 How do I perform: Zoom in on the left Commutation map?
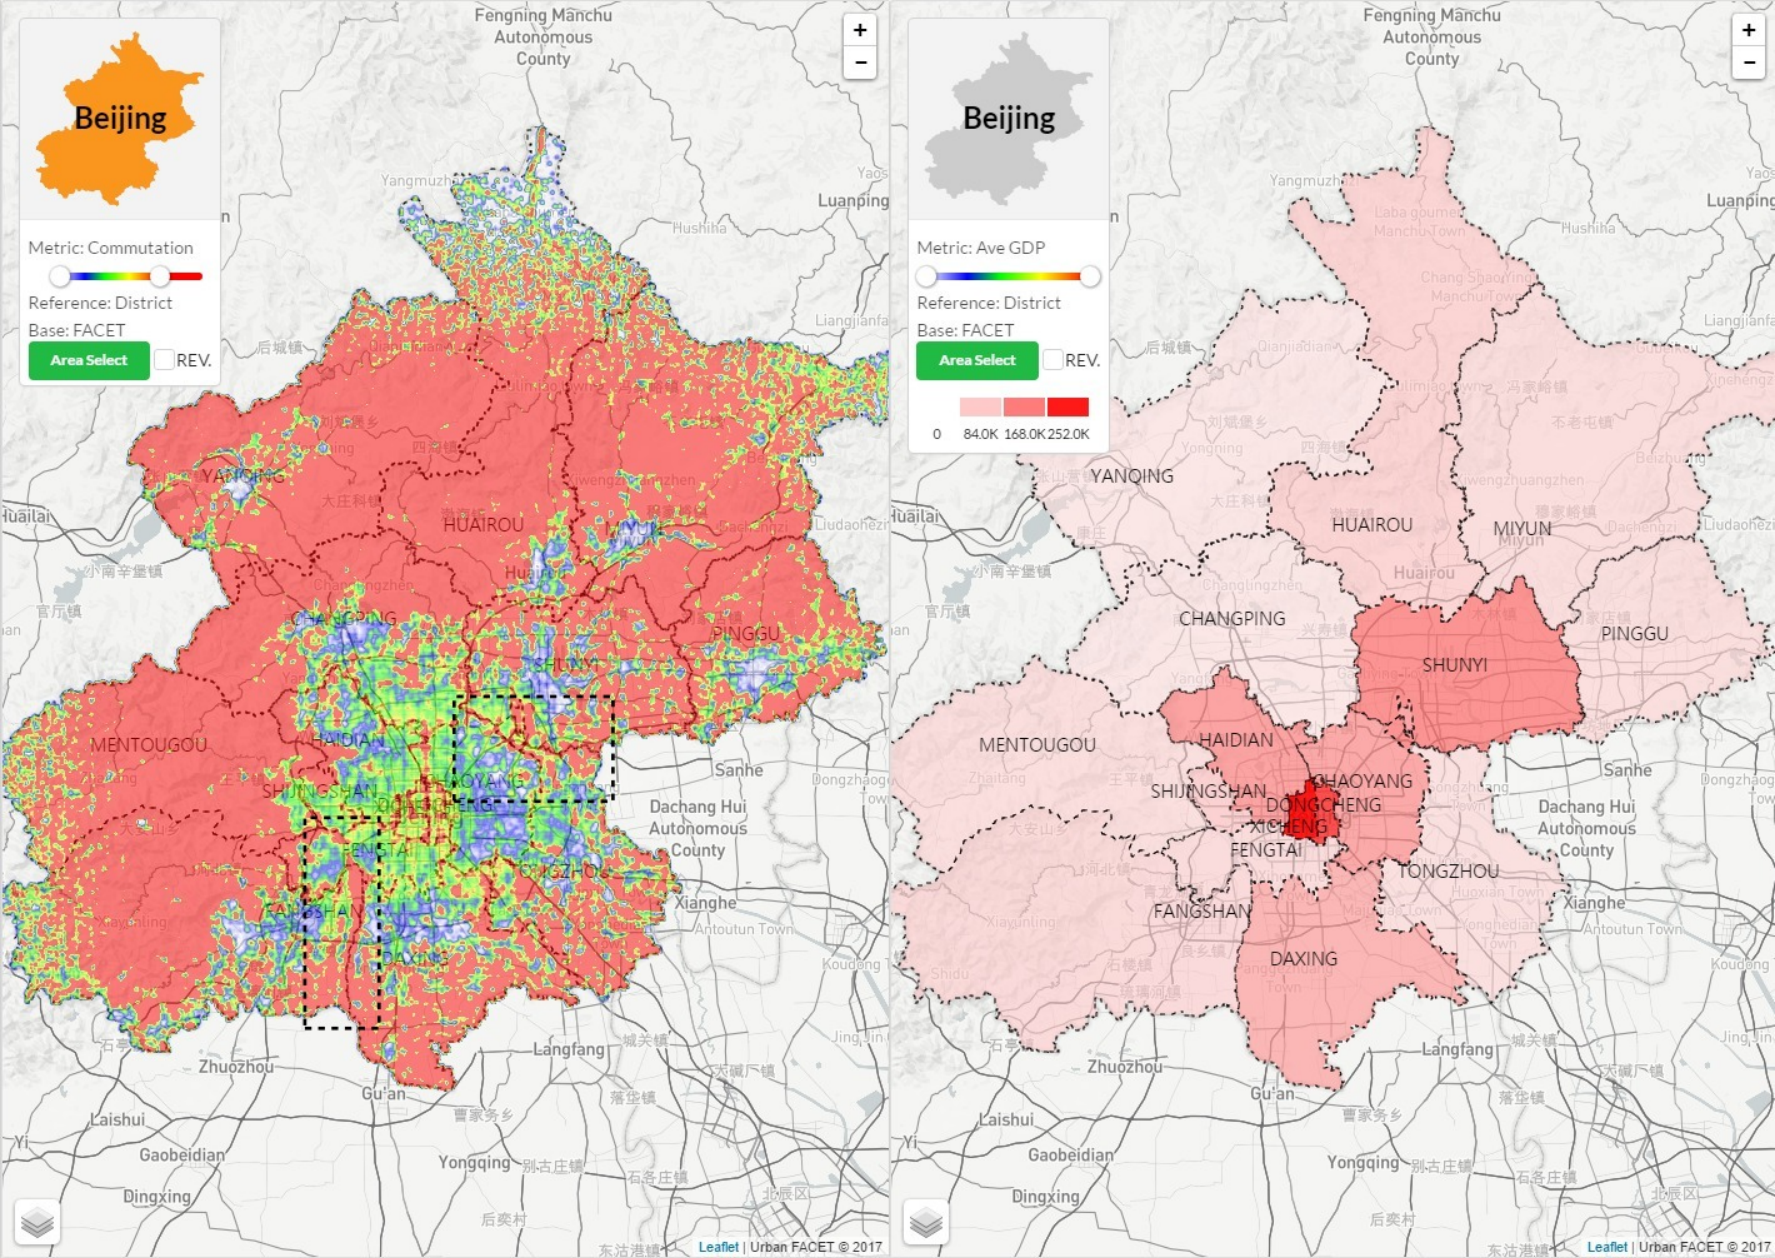860,30
